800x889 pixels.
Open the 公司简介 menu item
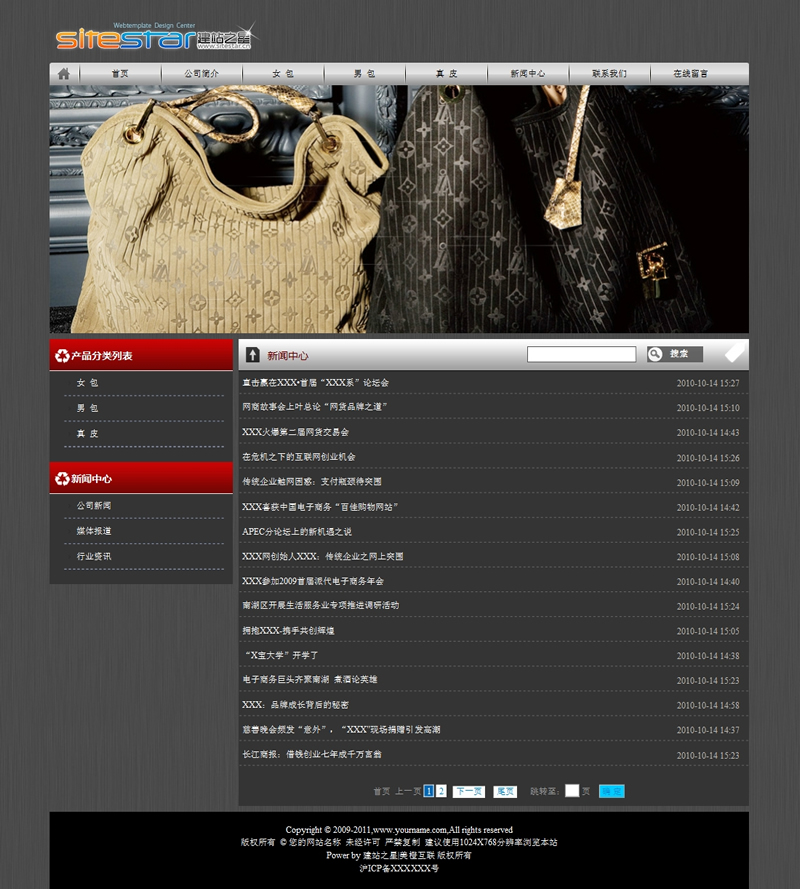[201, 74]
